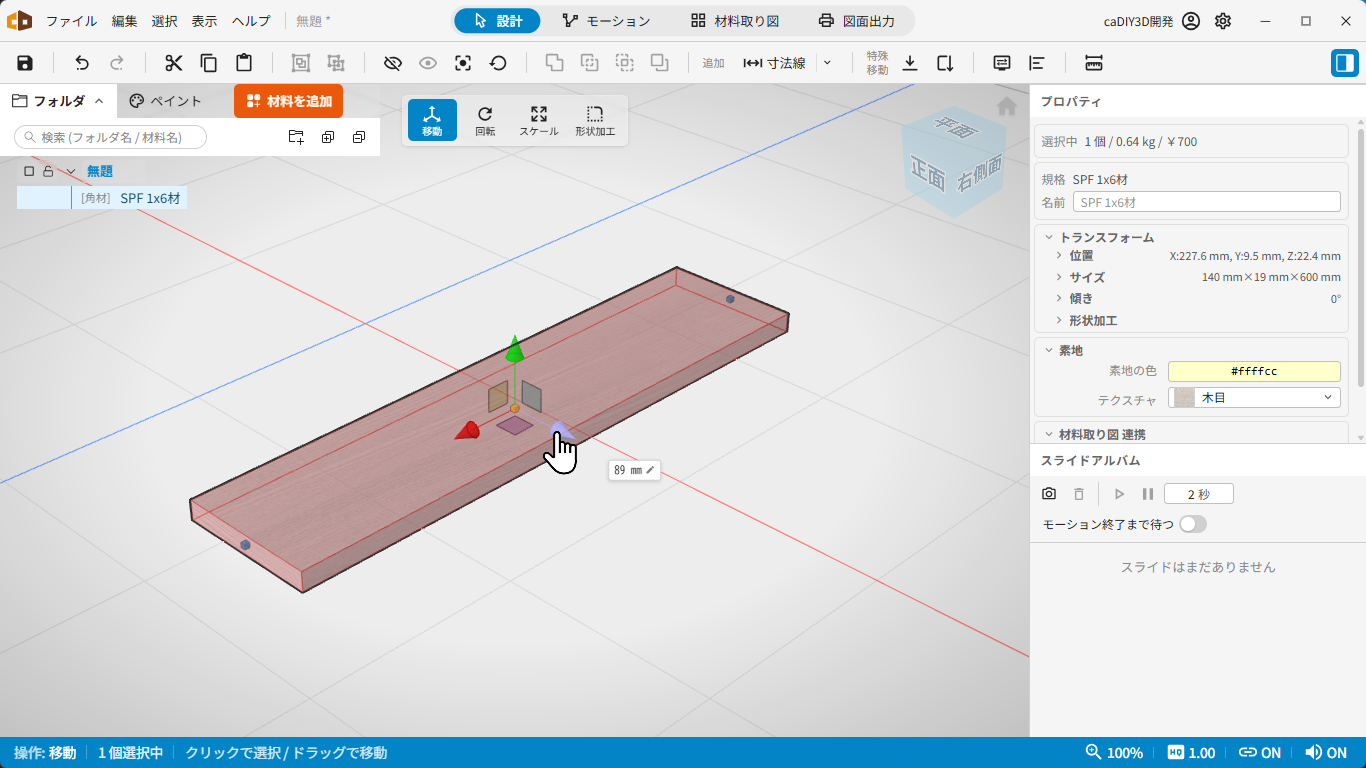The height and width of the screenshot is (768, 1366).
Task: Click the scissors cut icon
Action: coord(174,63)
